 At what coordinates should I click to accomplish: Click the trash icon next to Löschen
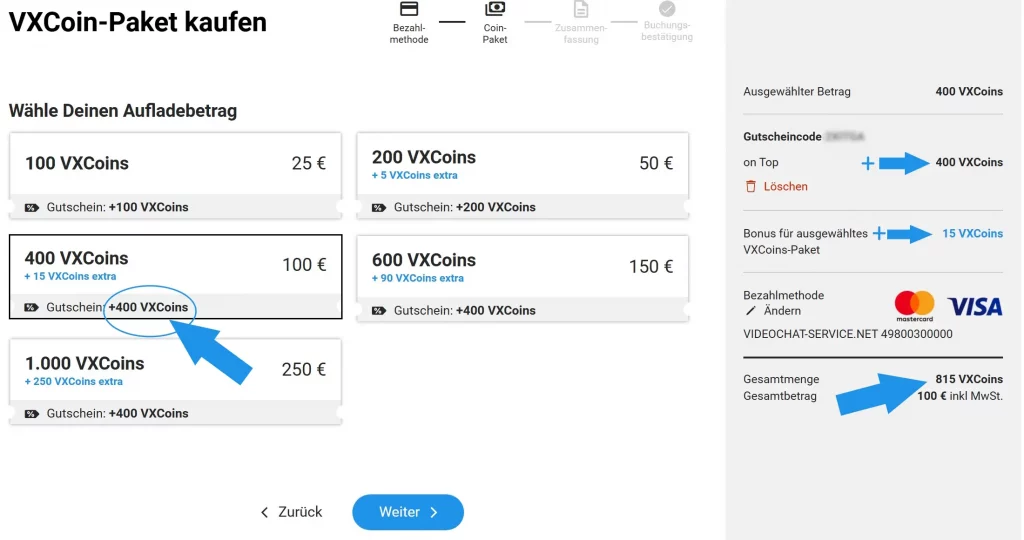750,187
